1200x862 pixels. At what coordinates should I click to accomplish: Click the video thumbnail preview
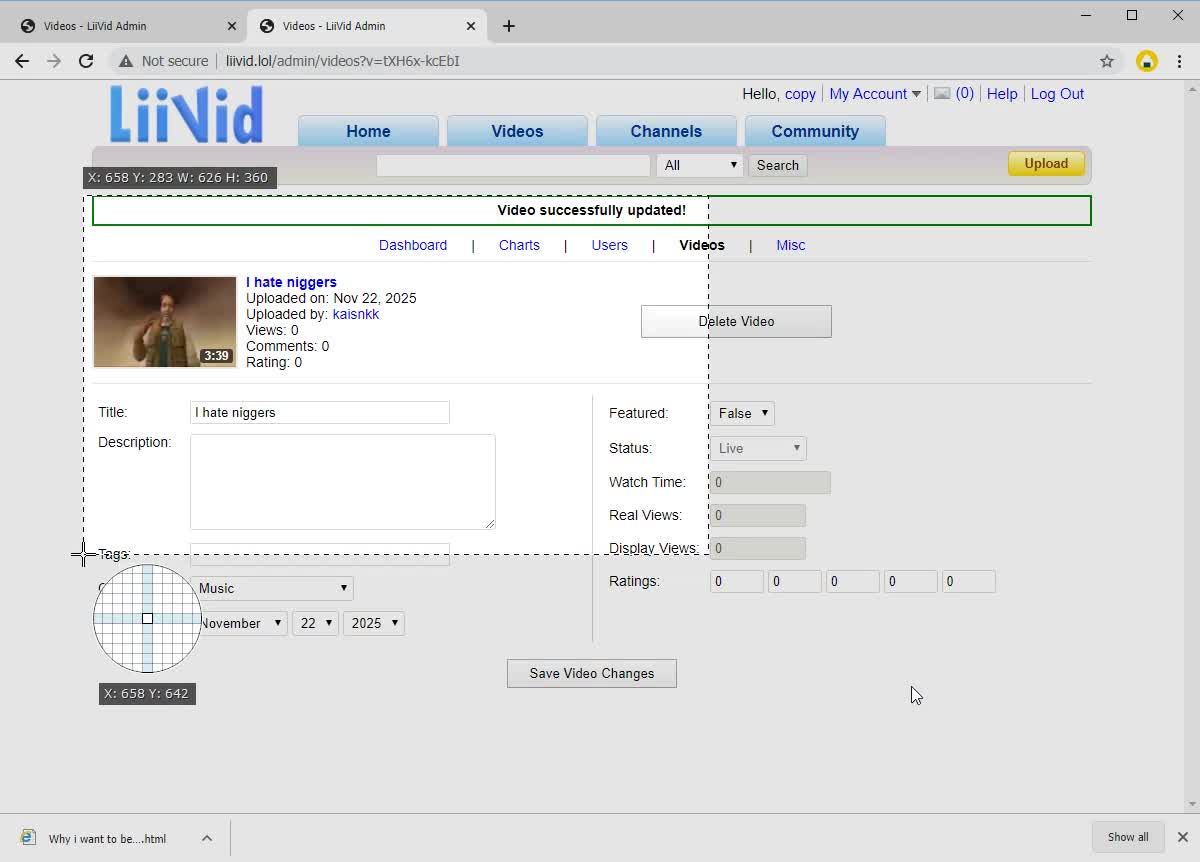point(164,321)
